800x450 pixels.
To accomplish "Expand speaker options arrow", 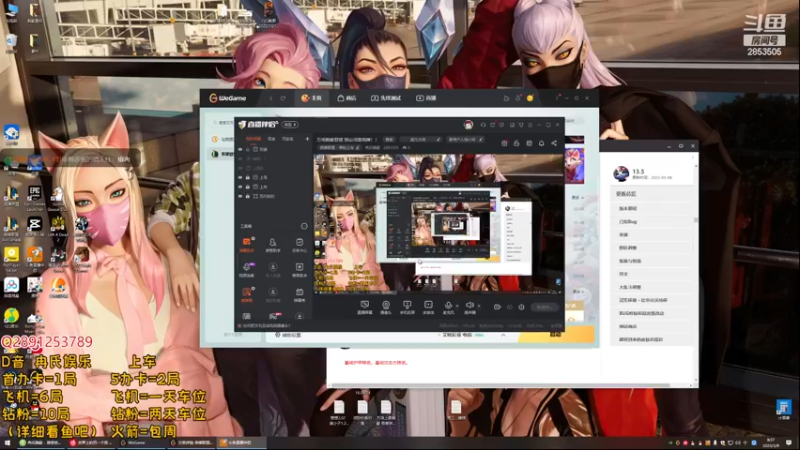I will 479,306.
